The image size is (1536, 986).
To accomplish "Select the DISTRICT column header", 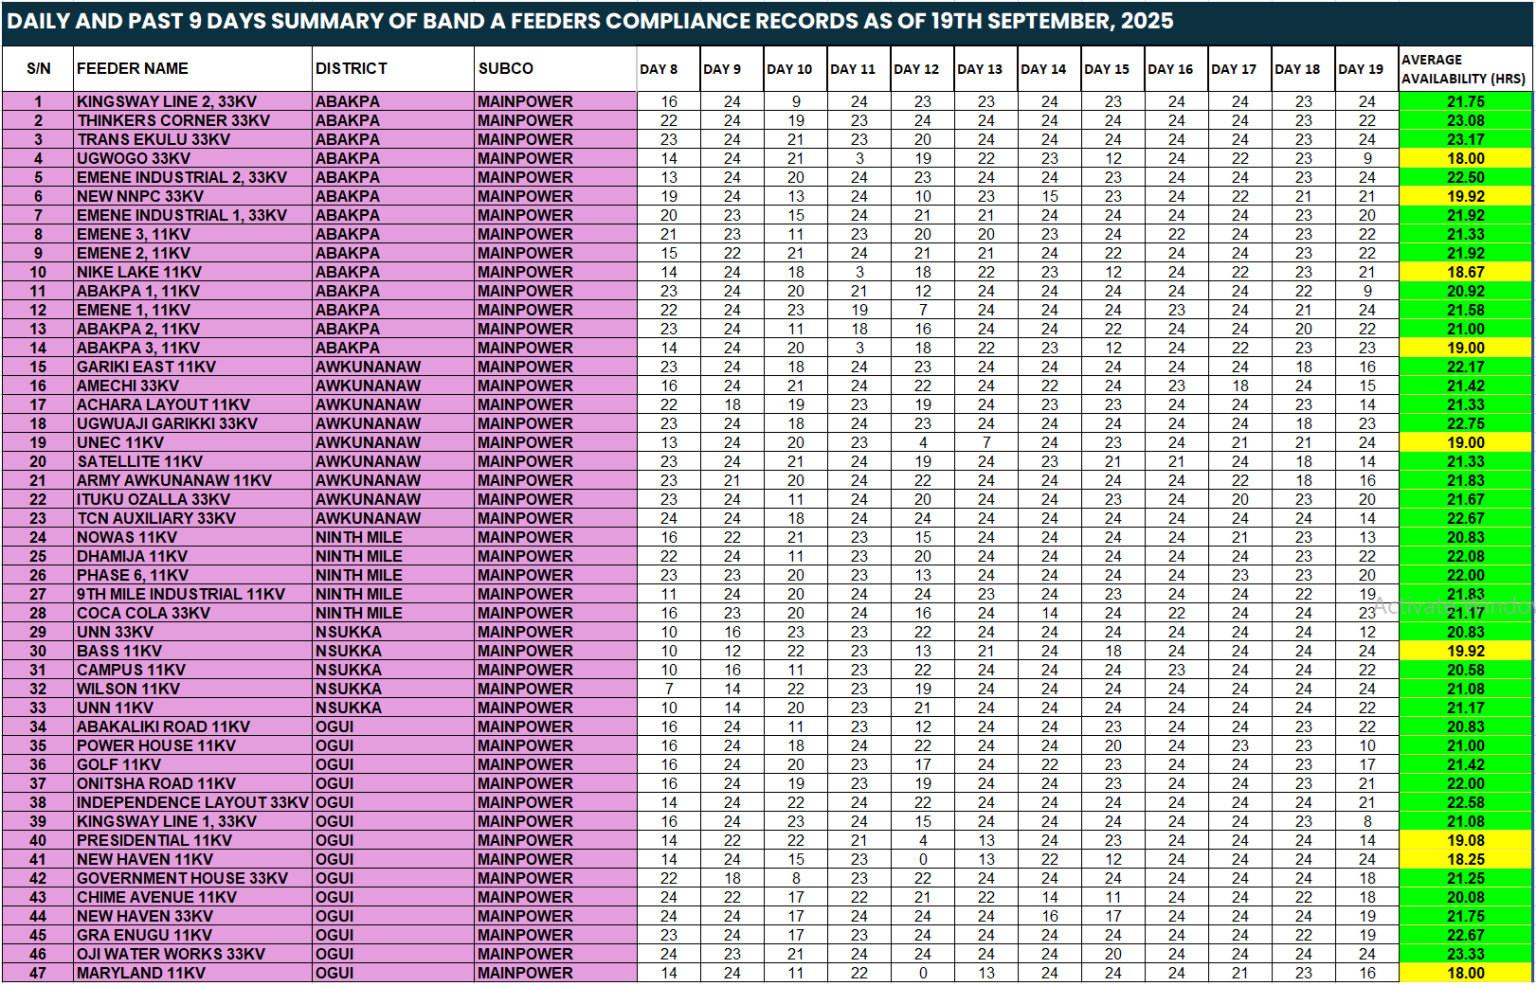I will click(x=351, y=69).
